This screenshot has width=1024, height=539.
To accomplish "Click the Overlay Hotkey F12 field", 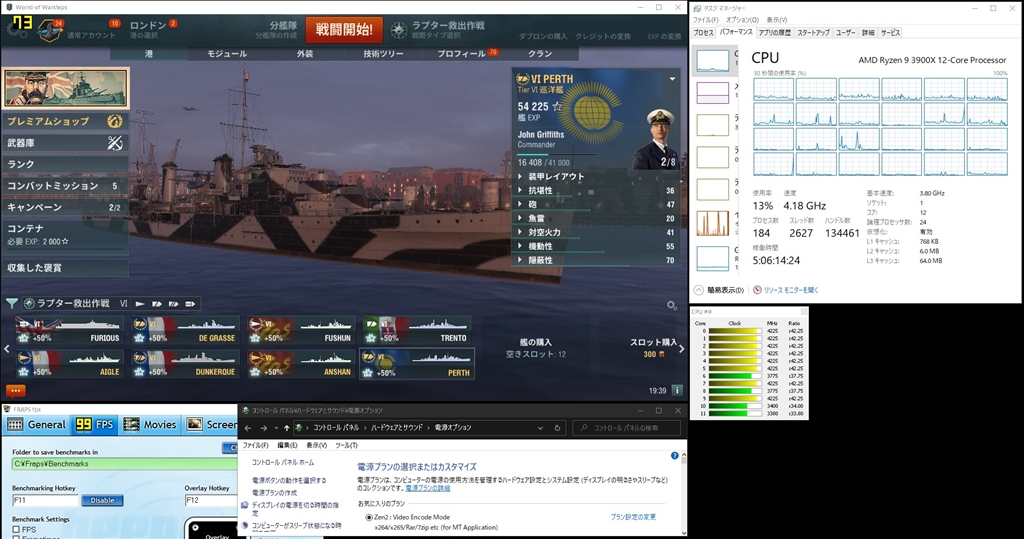I will point(211,500).
